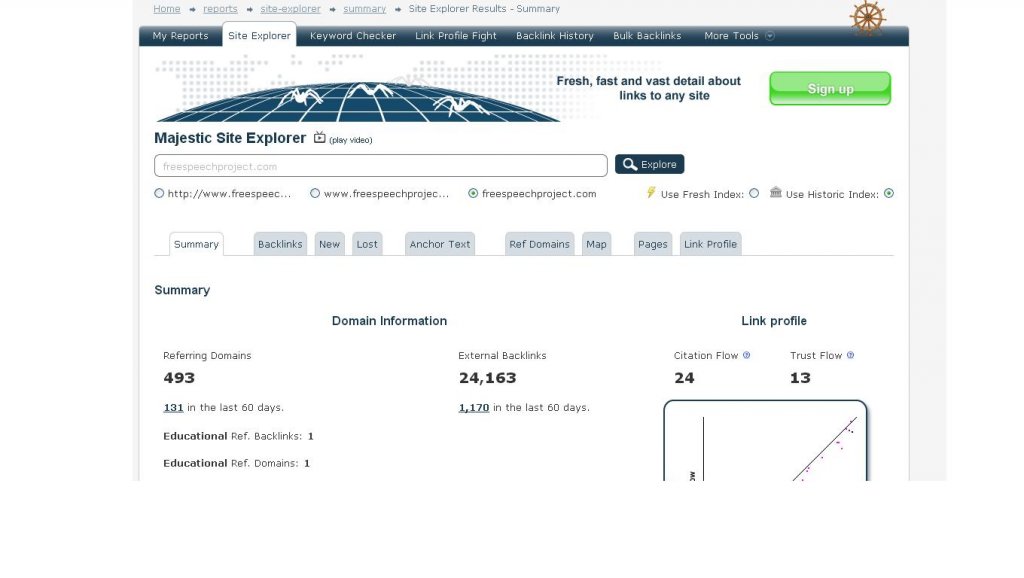Click the Fresh Index lightning icon
The width and height of the screenshot is (1024, 578).
point(651,193)
